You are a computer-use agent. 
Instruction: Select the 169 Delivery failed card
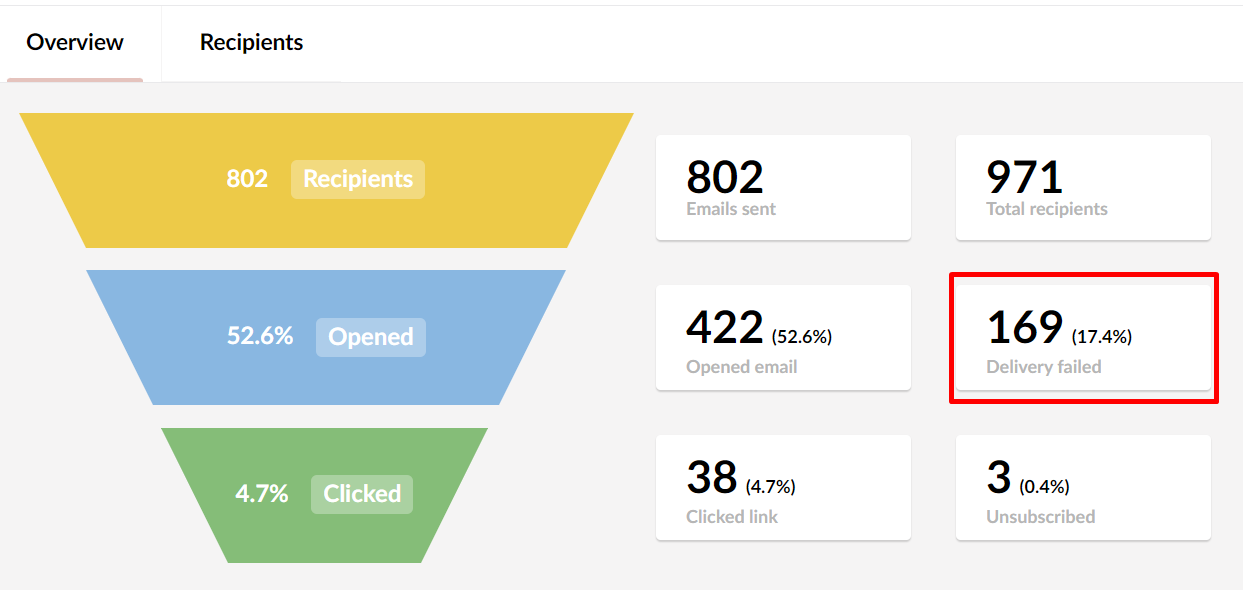tap(1083, 338)
